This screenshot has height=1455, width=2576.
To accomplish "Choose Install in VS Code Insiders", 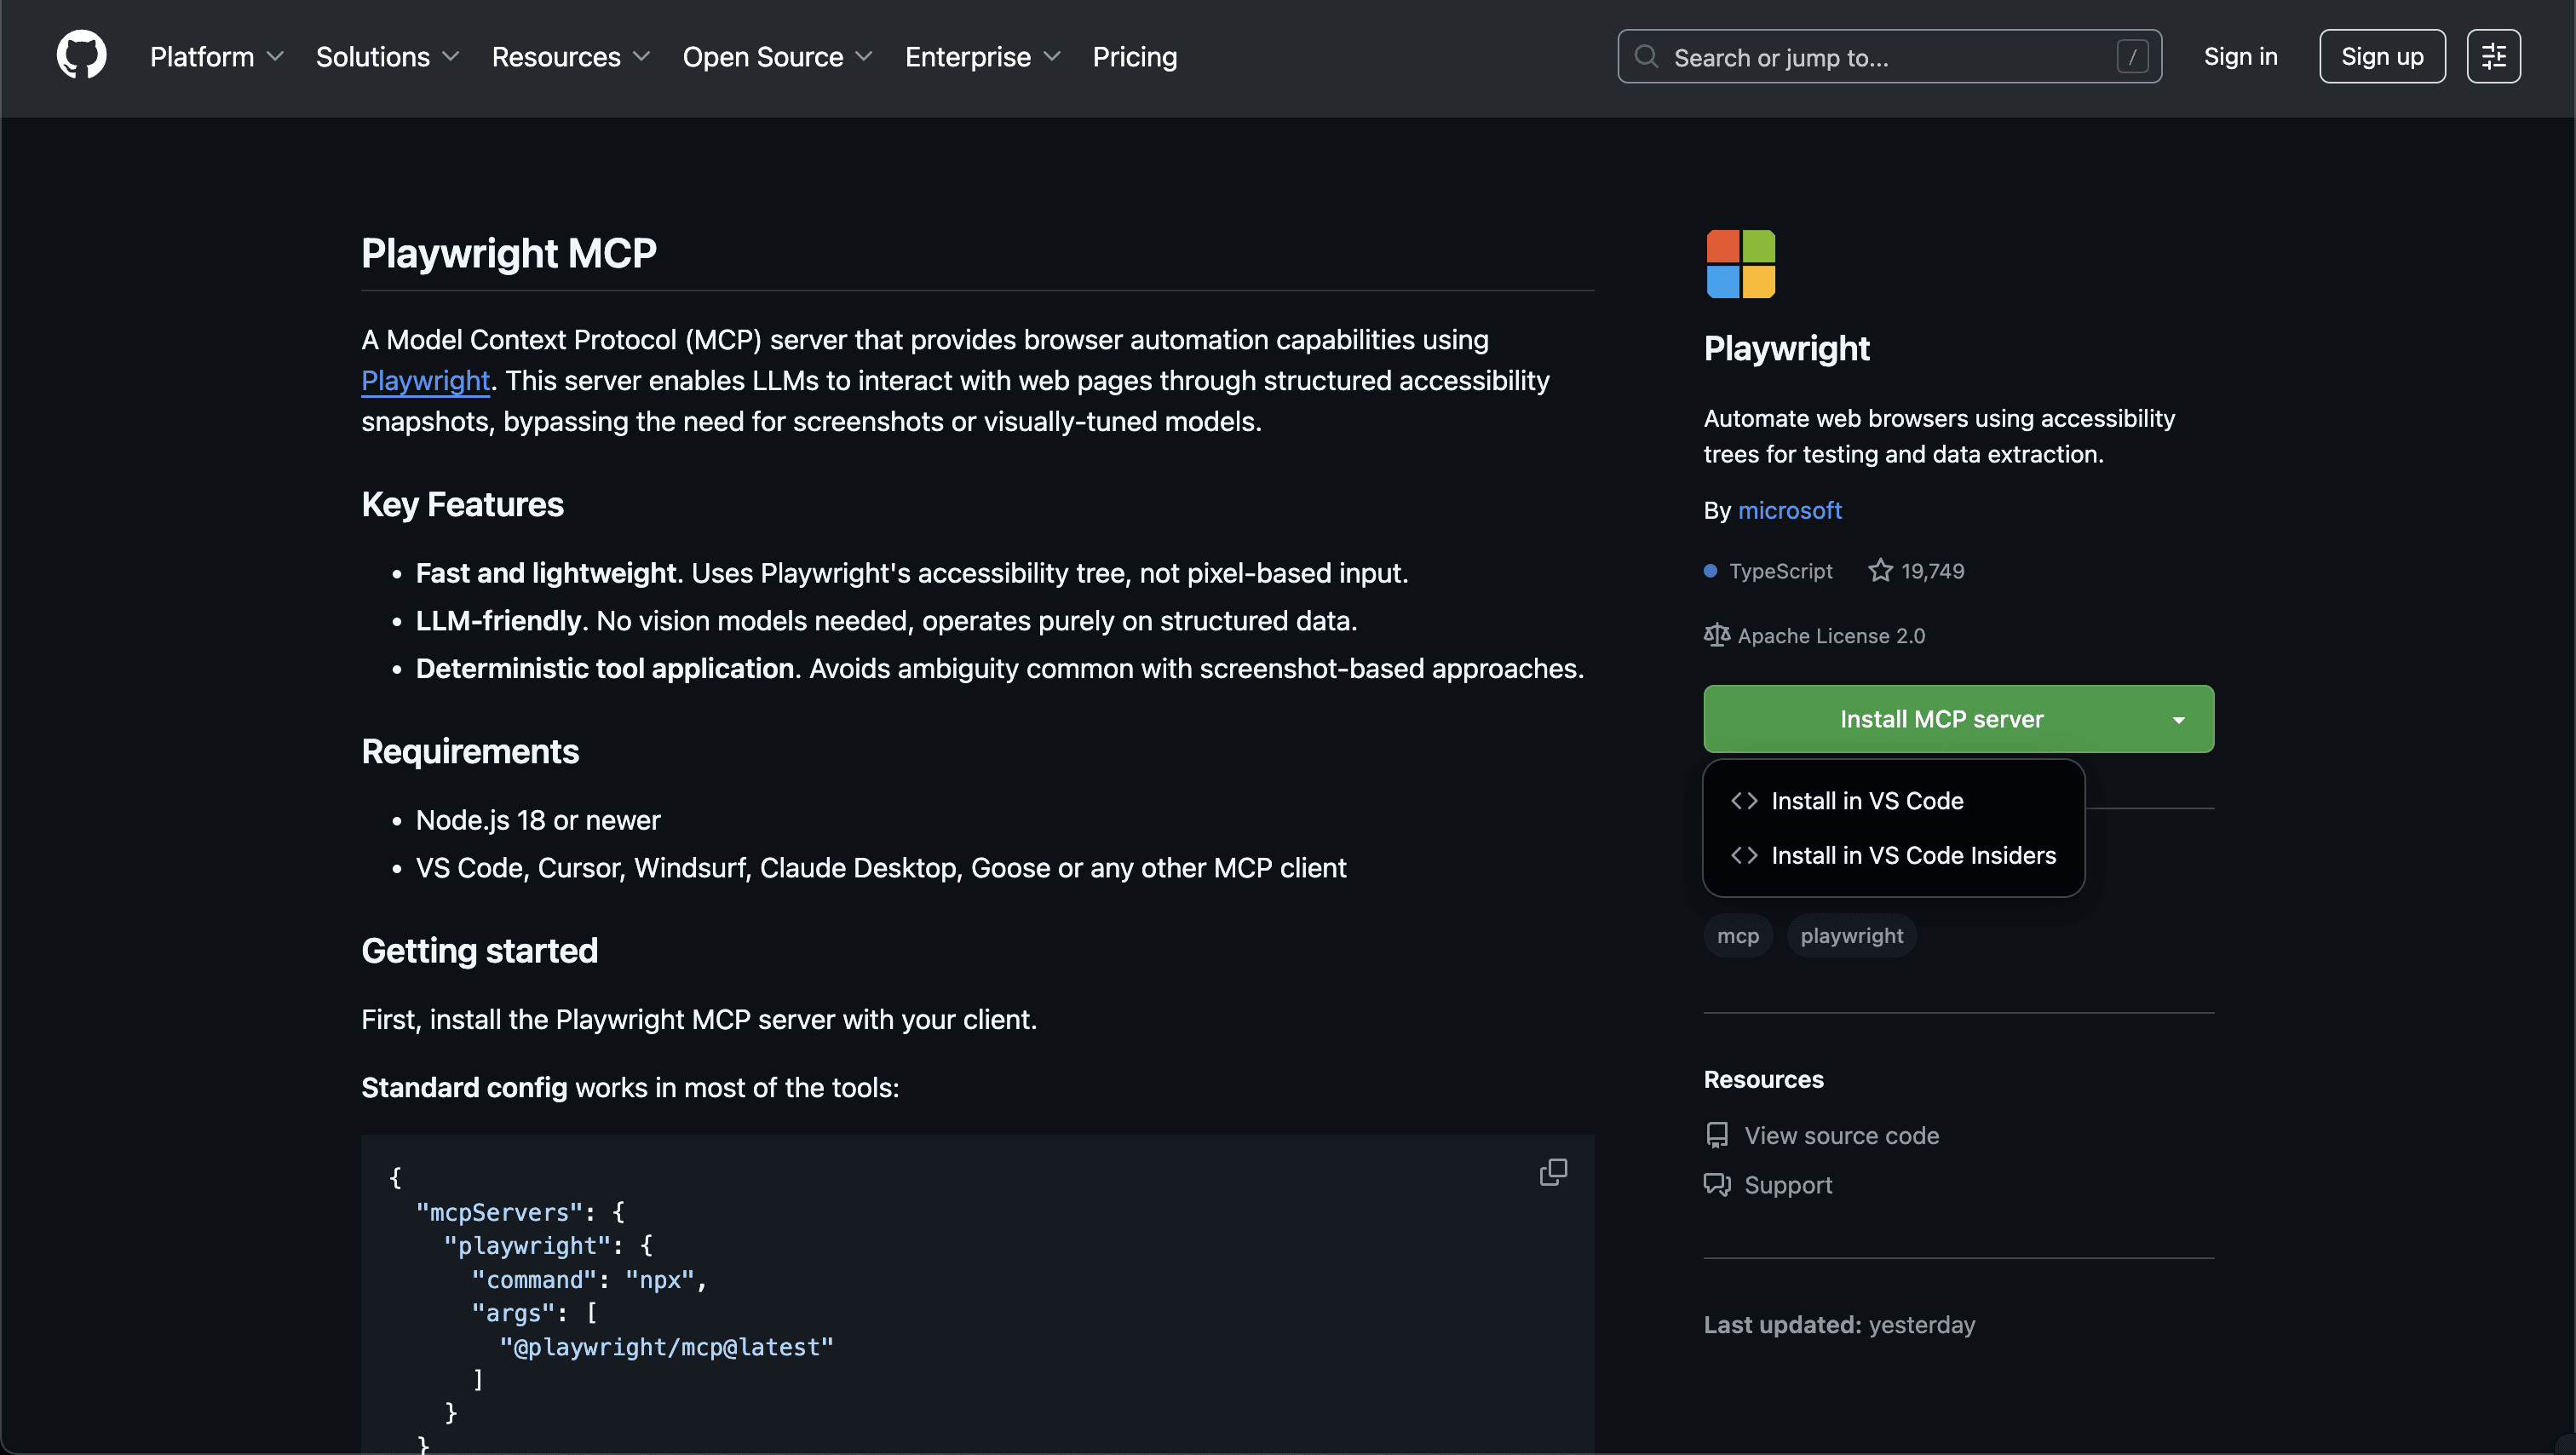I will click(x=1893, y=856).
